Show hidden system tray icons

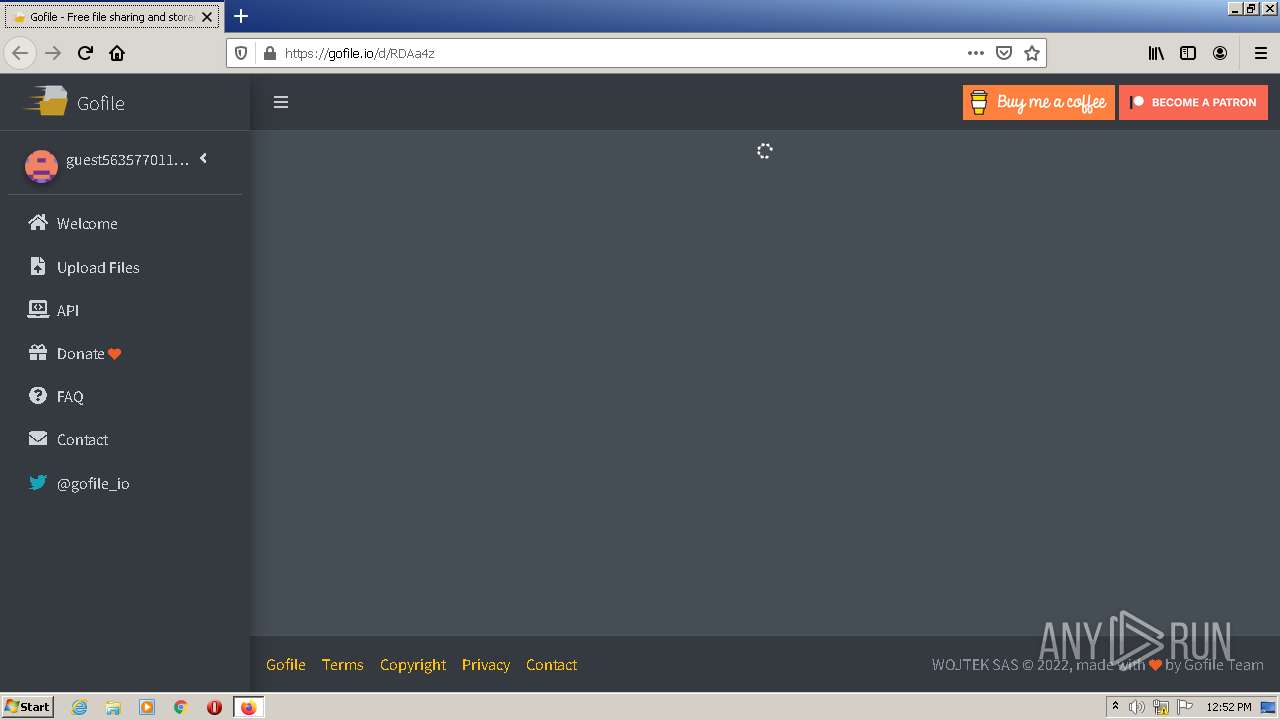[x=1115, y=707]
